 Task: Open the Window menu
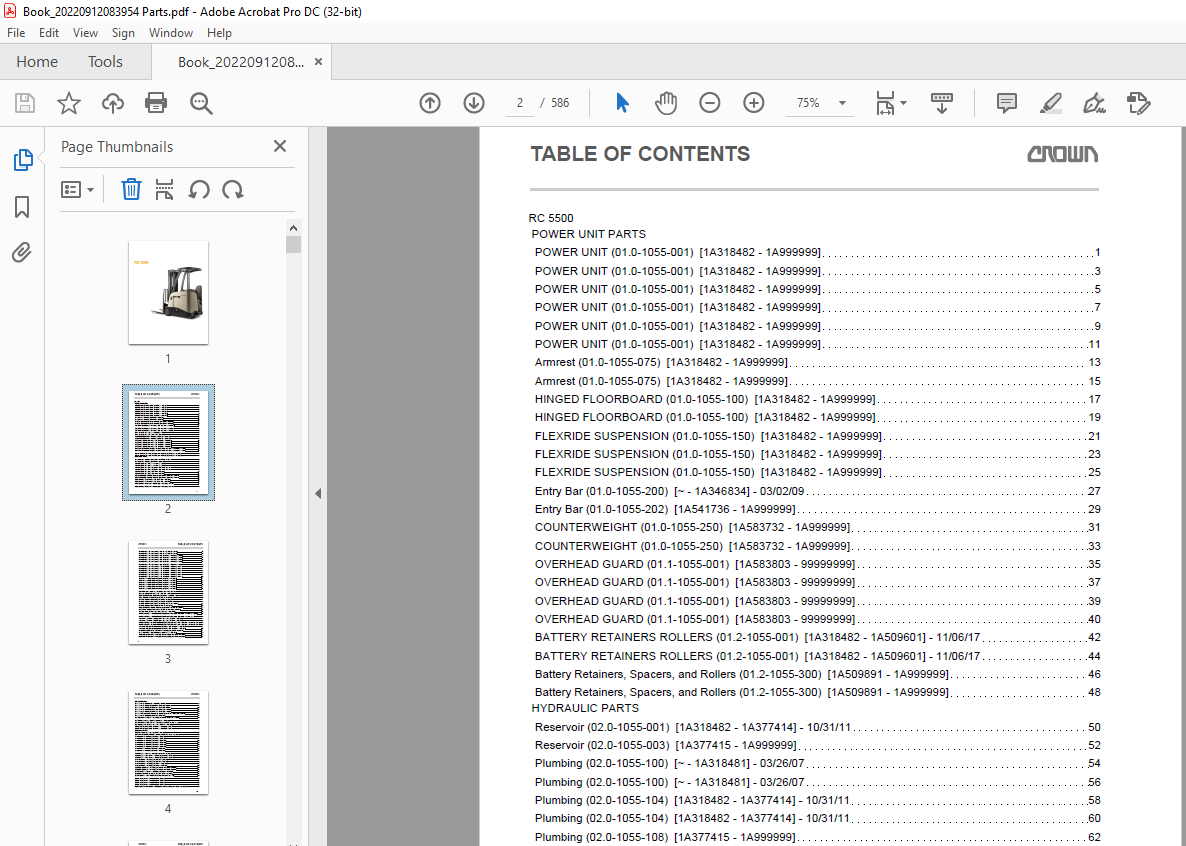[171, 33]
